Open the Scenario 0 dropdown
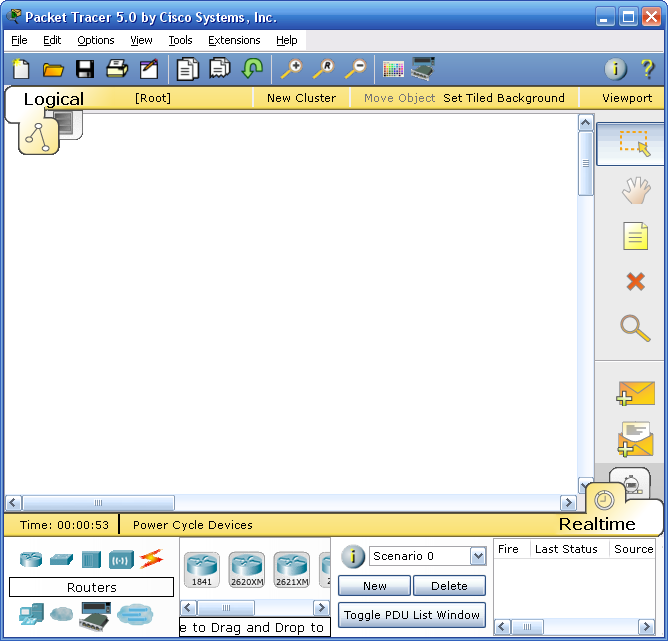 478,556
